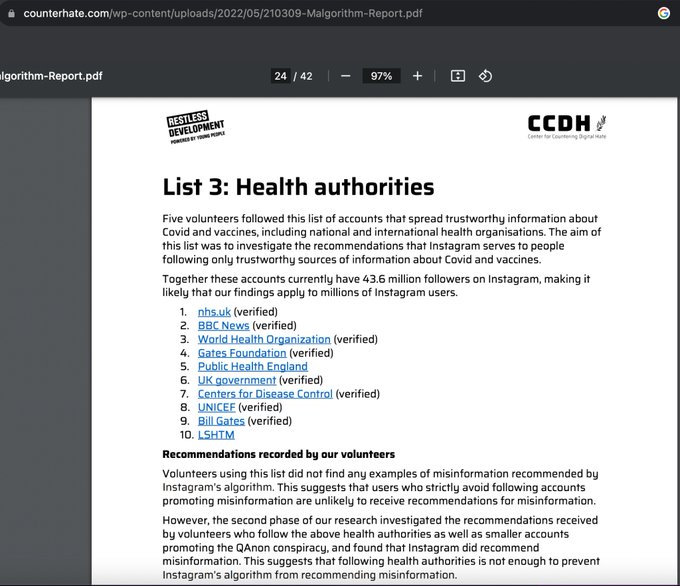Click the '/ 42' total page count
The image size is (680, 586).
[303, 76]
